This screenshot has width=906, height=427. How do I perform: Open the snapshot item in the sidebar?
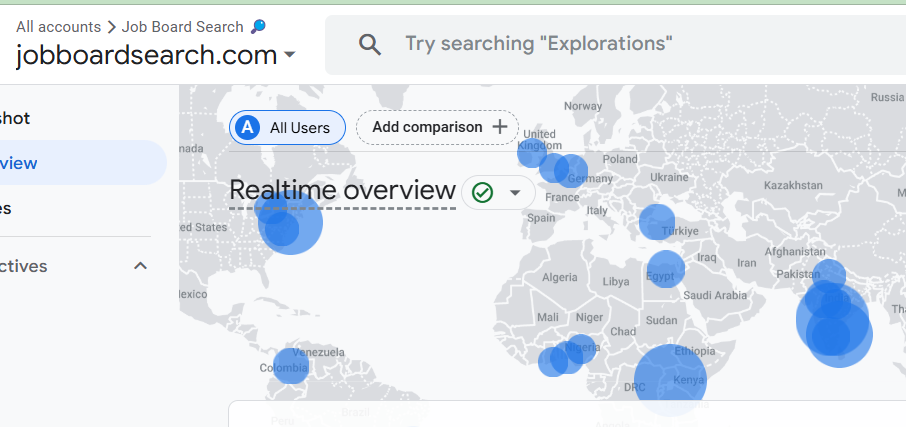click(15, 118)
